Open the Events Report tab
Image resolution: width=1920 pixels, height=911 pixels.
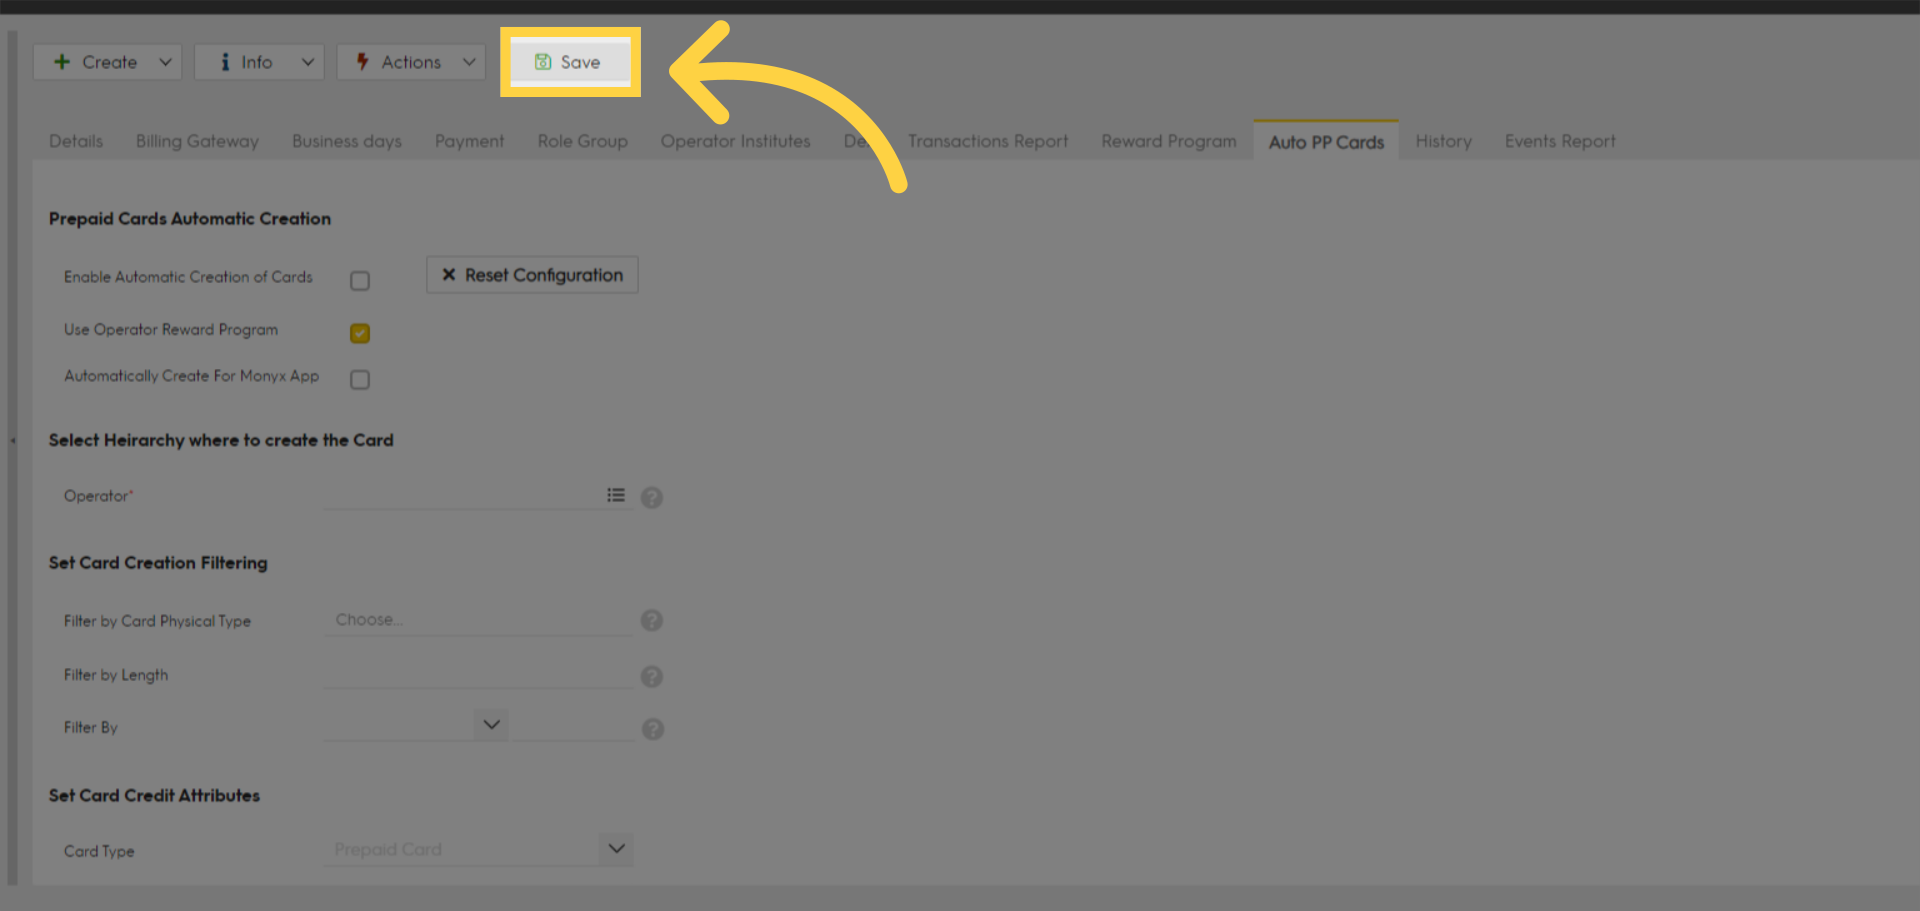(x=1560, y=141)
